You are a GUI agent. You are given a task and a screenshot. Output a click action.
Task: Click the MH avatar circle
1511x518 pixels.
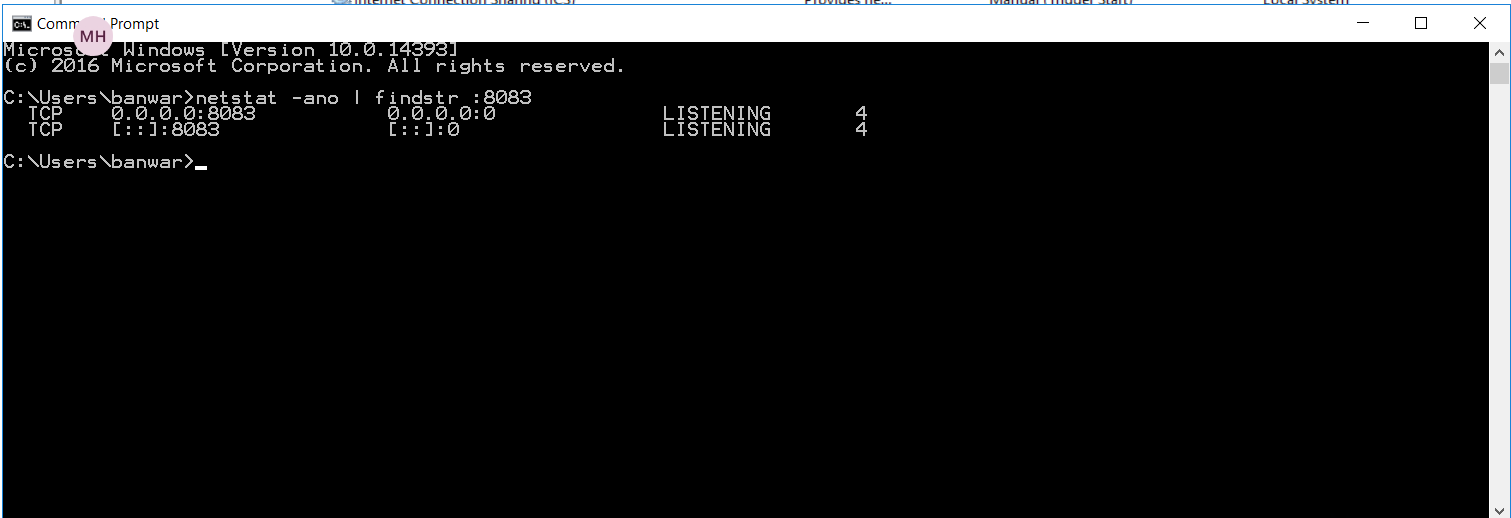(x=93, y=37)
